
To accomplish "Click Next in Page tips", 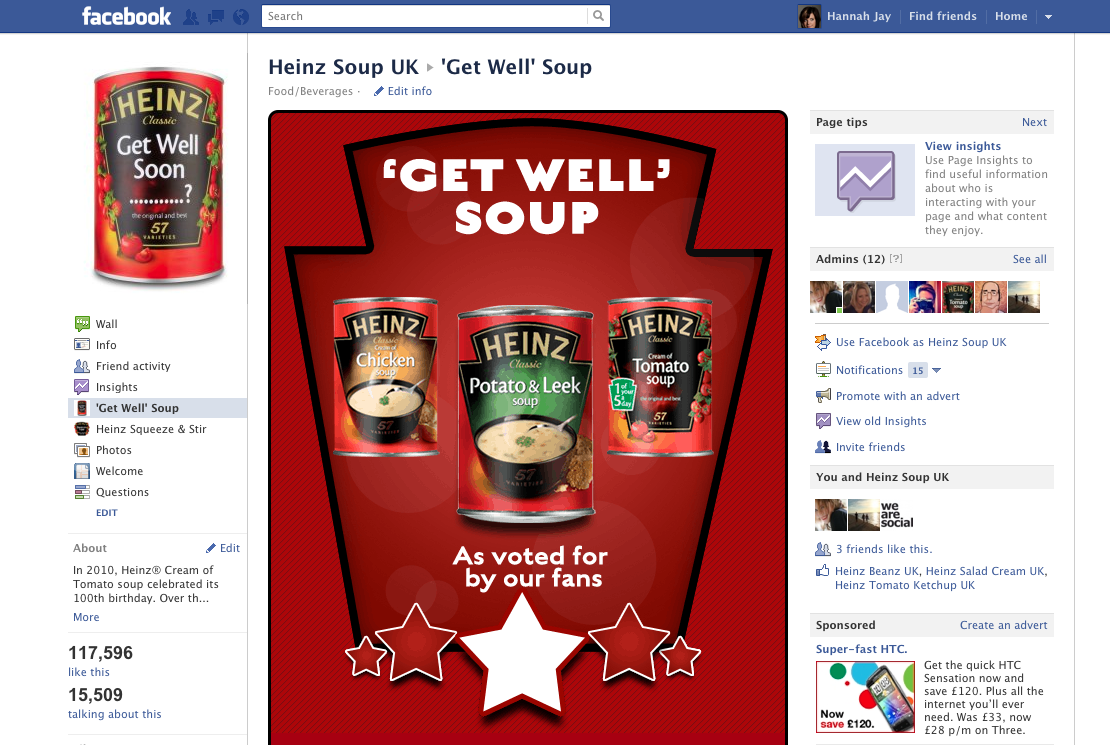I will point(1034,122).
